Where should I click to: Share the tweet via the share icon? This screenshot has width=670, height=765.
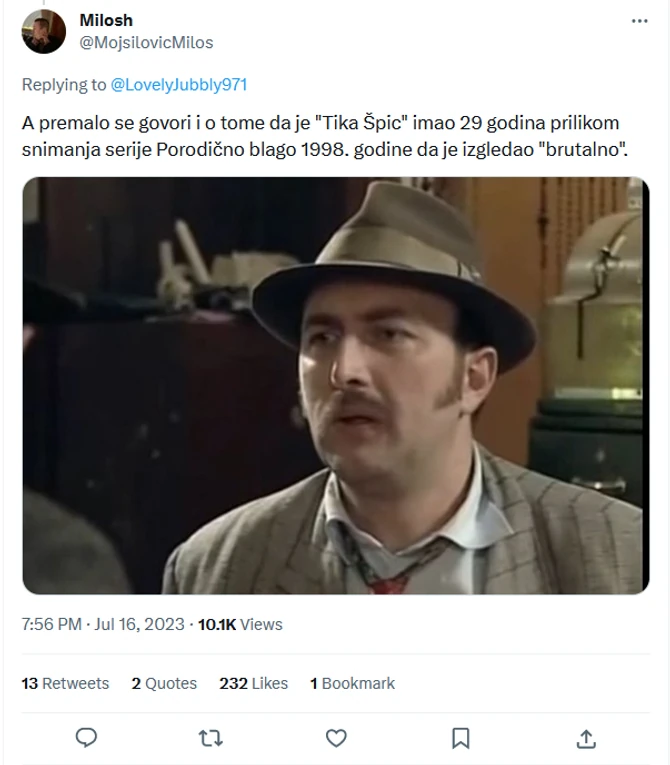[x=587, y=738]
